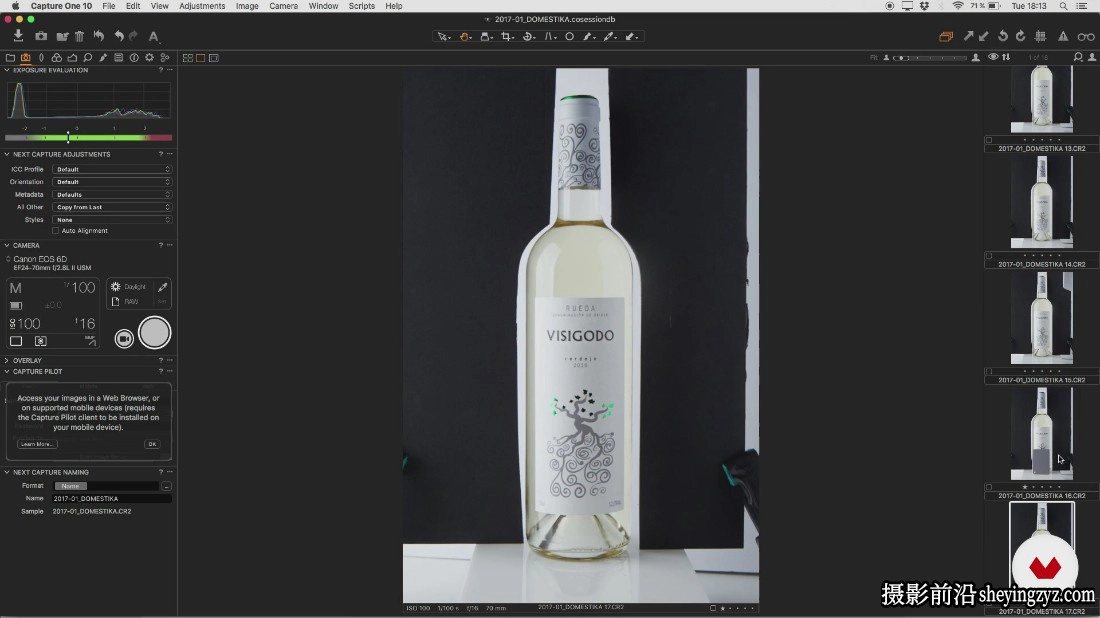Select the Library folder tool tab
This screenshot has height=618, width=1100.
[x=10, y=58]
